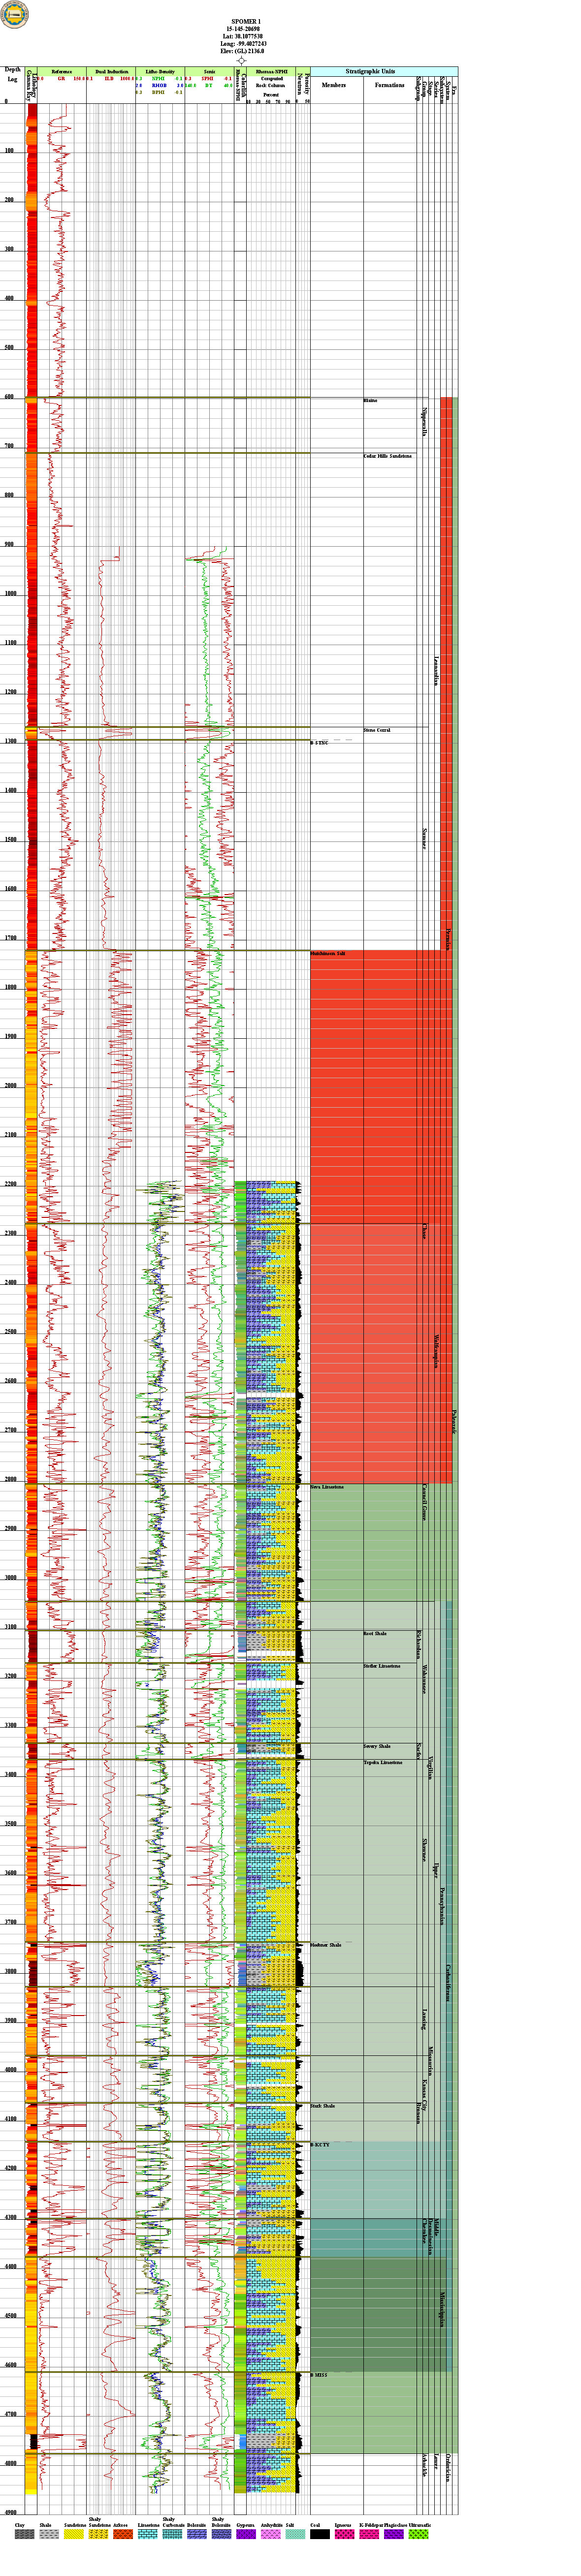The height and width of the screenshot is (2576, 581).
Task: Click the 'Stark Shale' member label
Action: click(x=323, y=2106)
